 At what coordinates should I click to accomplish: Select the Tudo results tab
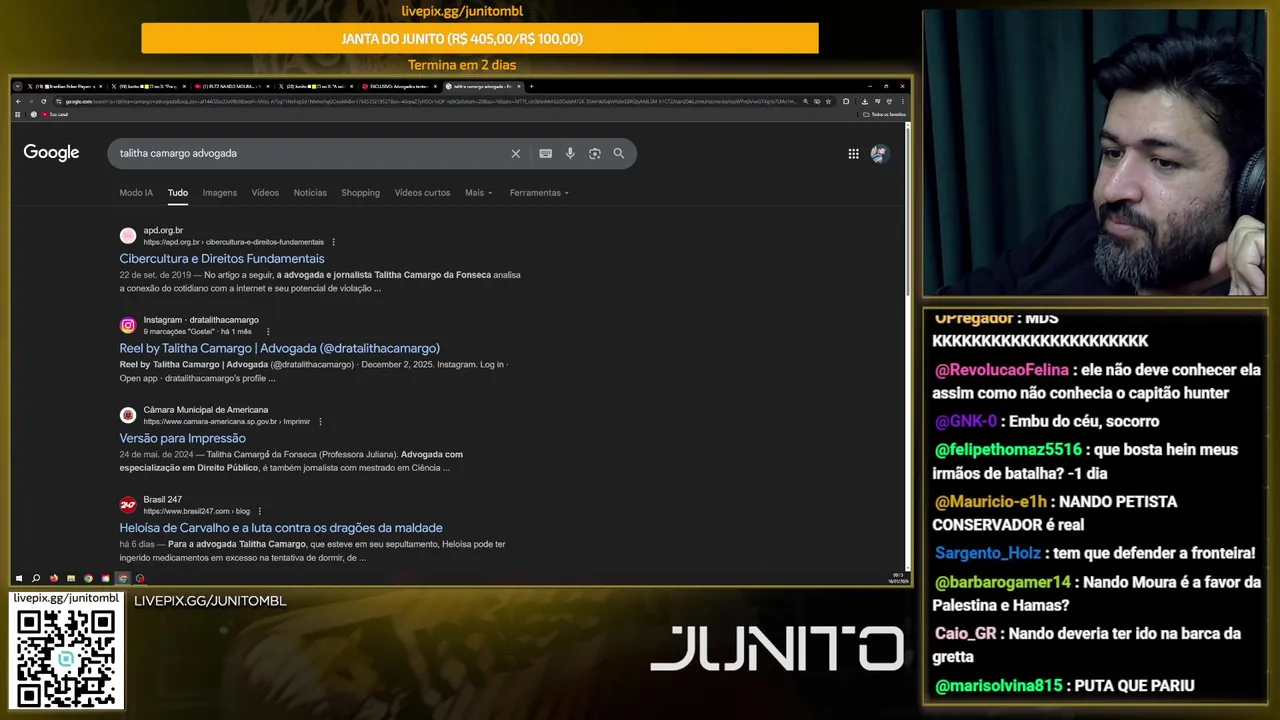click(178, 192)
